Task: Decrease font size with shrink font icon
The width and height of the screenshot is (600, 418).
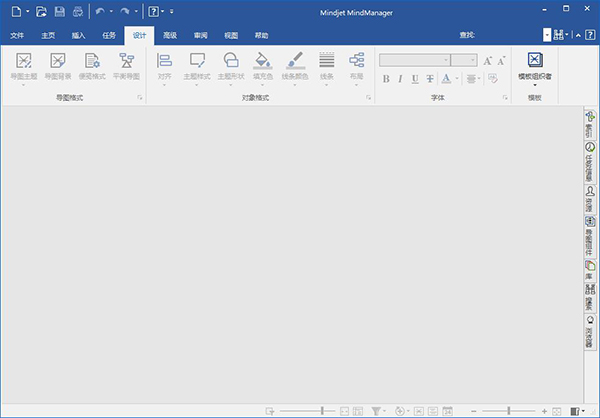Action: click(502, 60)
